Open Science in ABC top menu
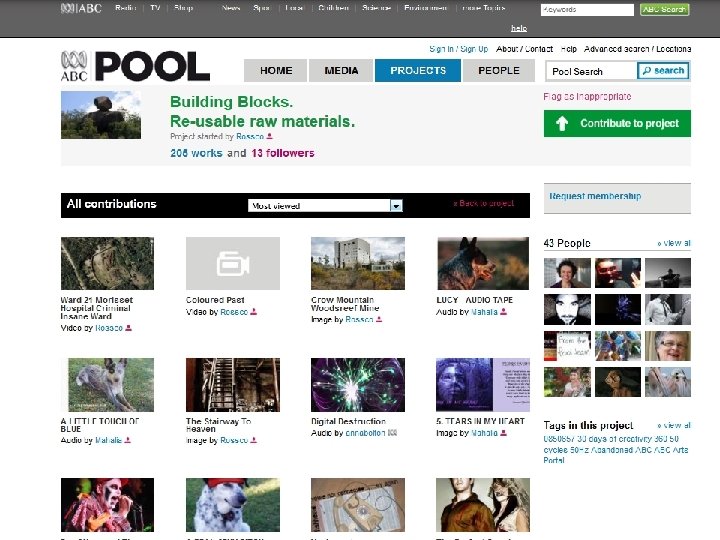Image resolution: width=720 pixels, height=540 pixels. click(x=376, y=8)
